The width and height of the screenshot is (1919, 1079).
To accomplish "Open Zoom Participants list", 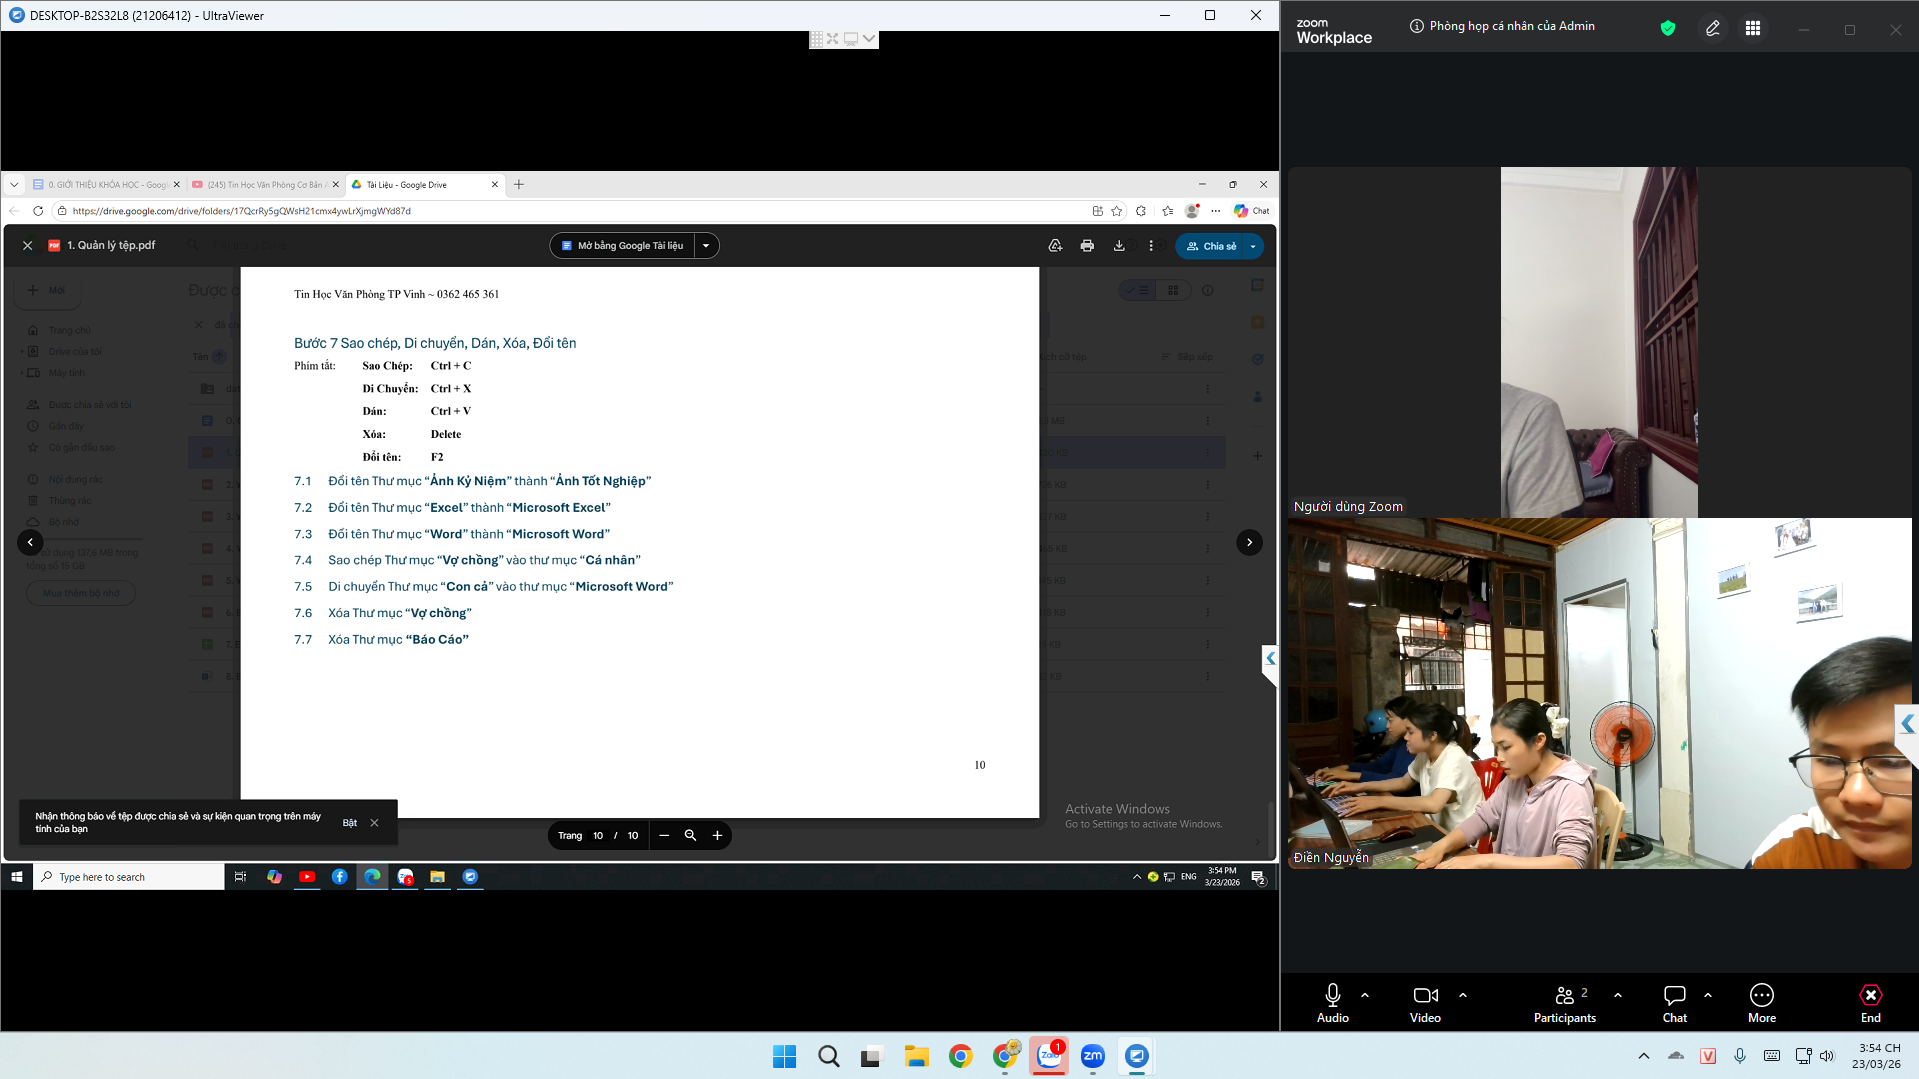I will click(1564, 1003).
